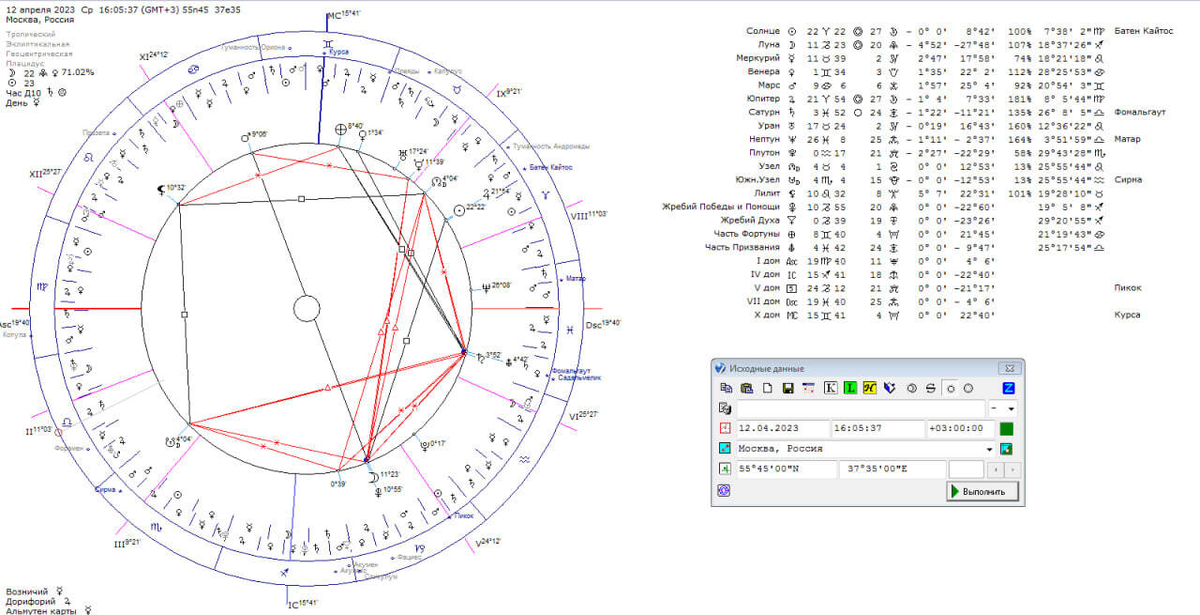
Task: Click the location atlas icon beside the city field
Action: 725,448
